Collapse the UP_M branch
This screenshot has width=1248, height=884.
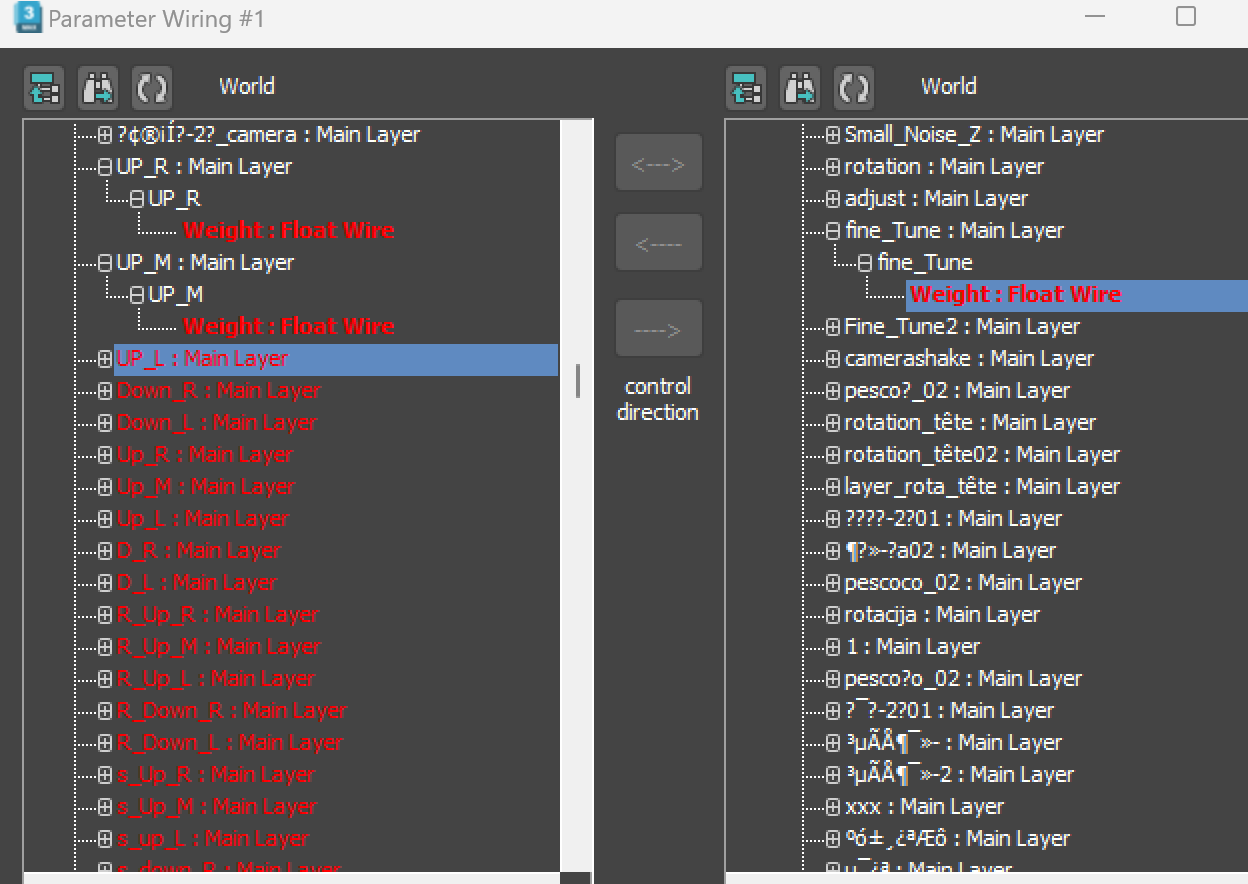[x=106, y=262]
